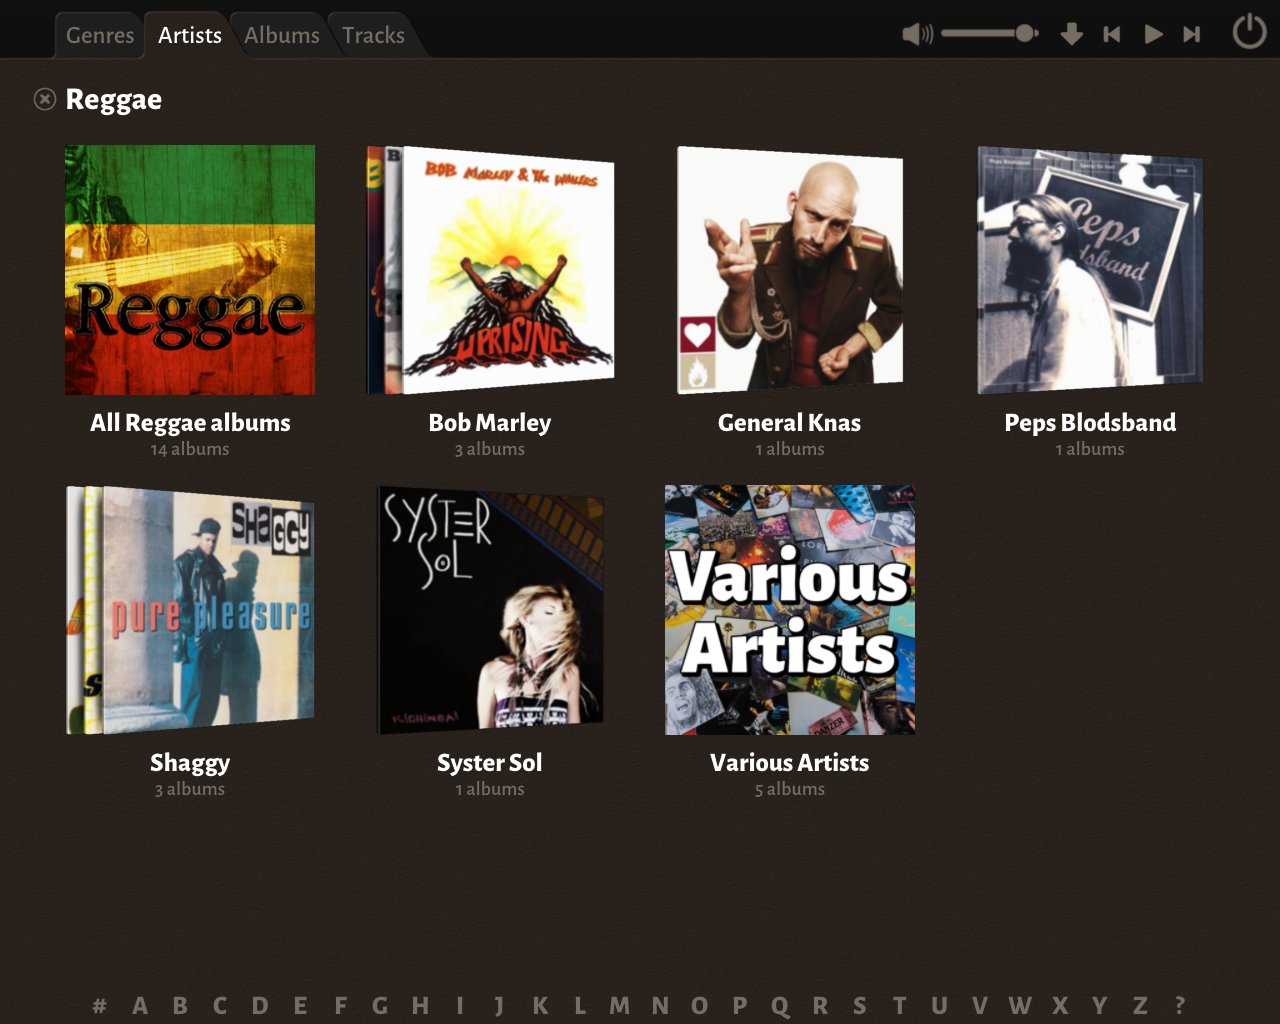Click the Bob Marley artist name
The height and width of the screenshot is (1024, 1280).
[x=490, y=423]
